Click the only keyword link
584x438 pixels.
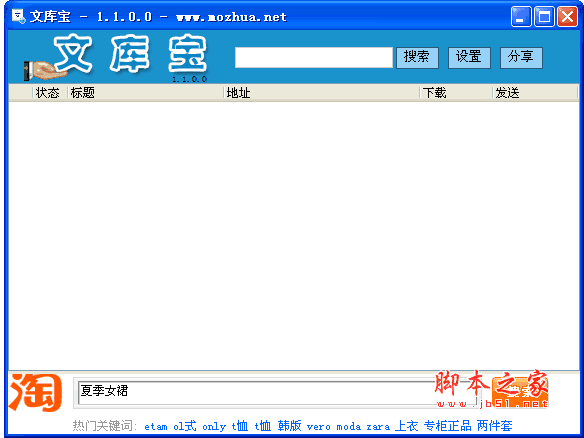[x=214, y=426]
